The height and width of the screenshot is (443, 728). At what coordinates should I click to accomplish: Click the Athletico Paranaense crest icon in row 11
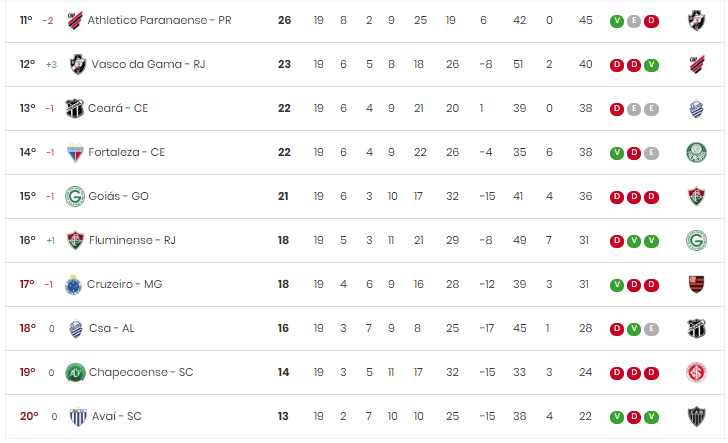click(x=75, y=20)
